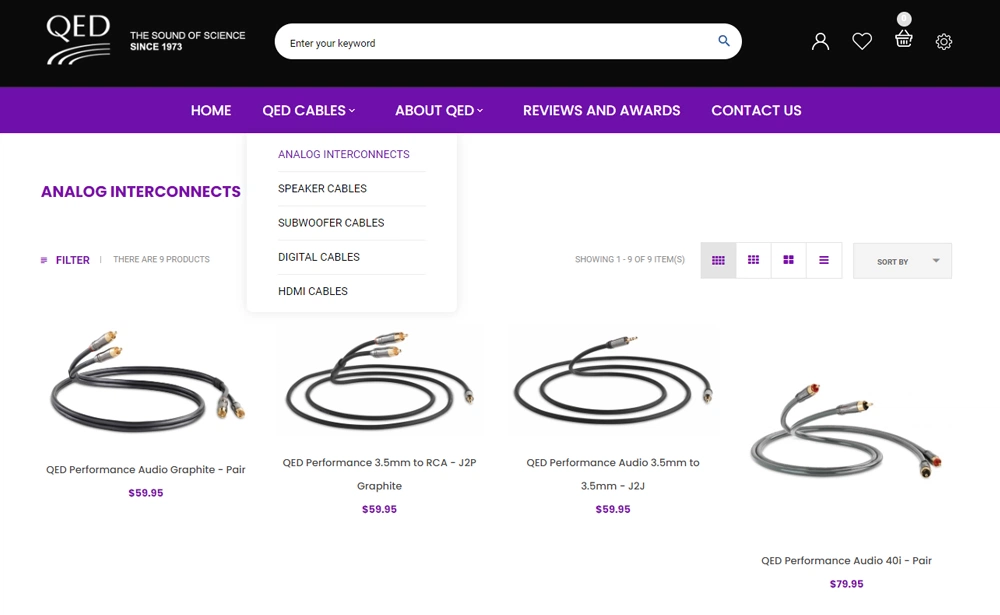
Task: Click the Analog Interconnects page heading
Action: 141,192
